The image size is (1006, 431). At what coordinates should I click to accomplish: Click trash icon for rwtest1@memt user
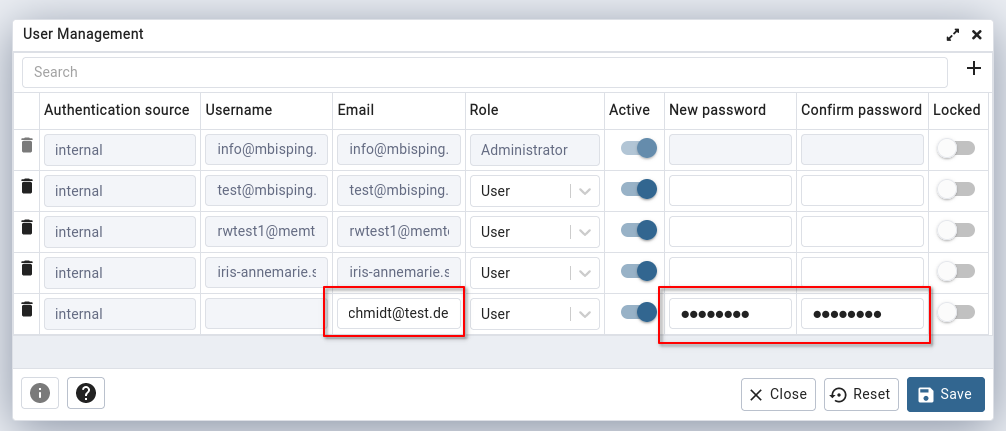26,227
